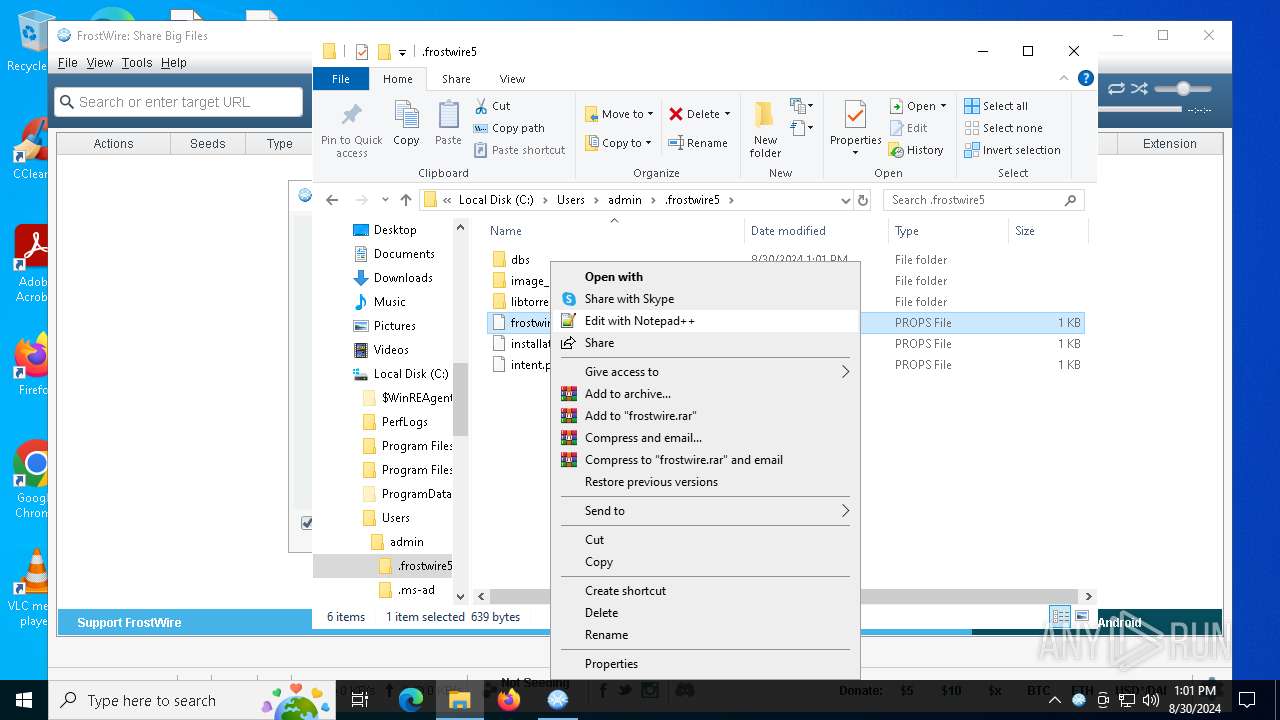The image size is (1280, 720).
Task: Click the History icon in Open group
Action: pos(897,150)
